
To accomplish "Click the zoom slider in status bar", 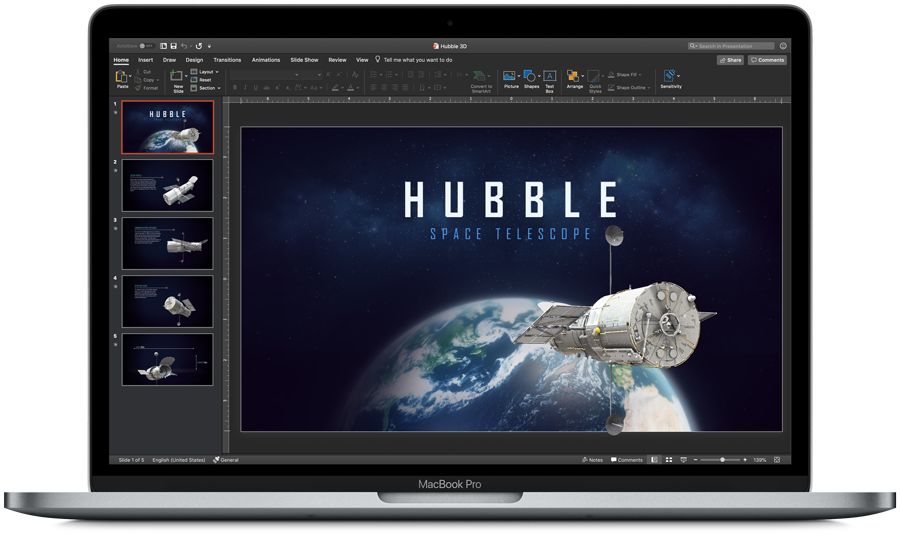I will 722,460.
